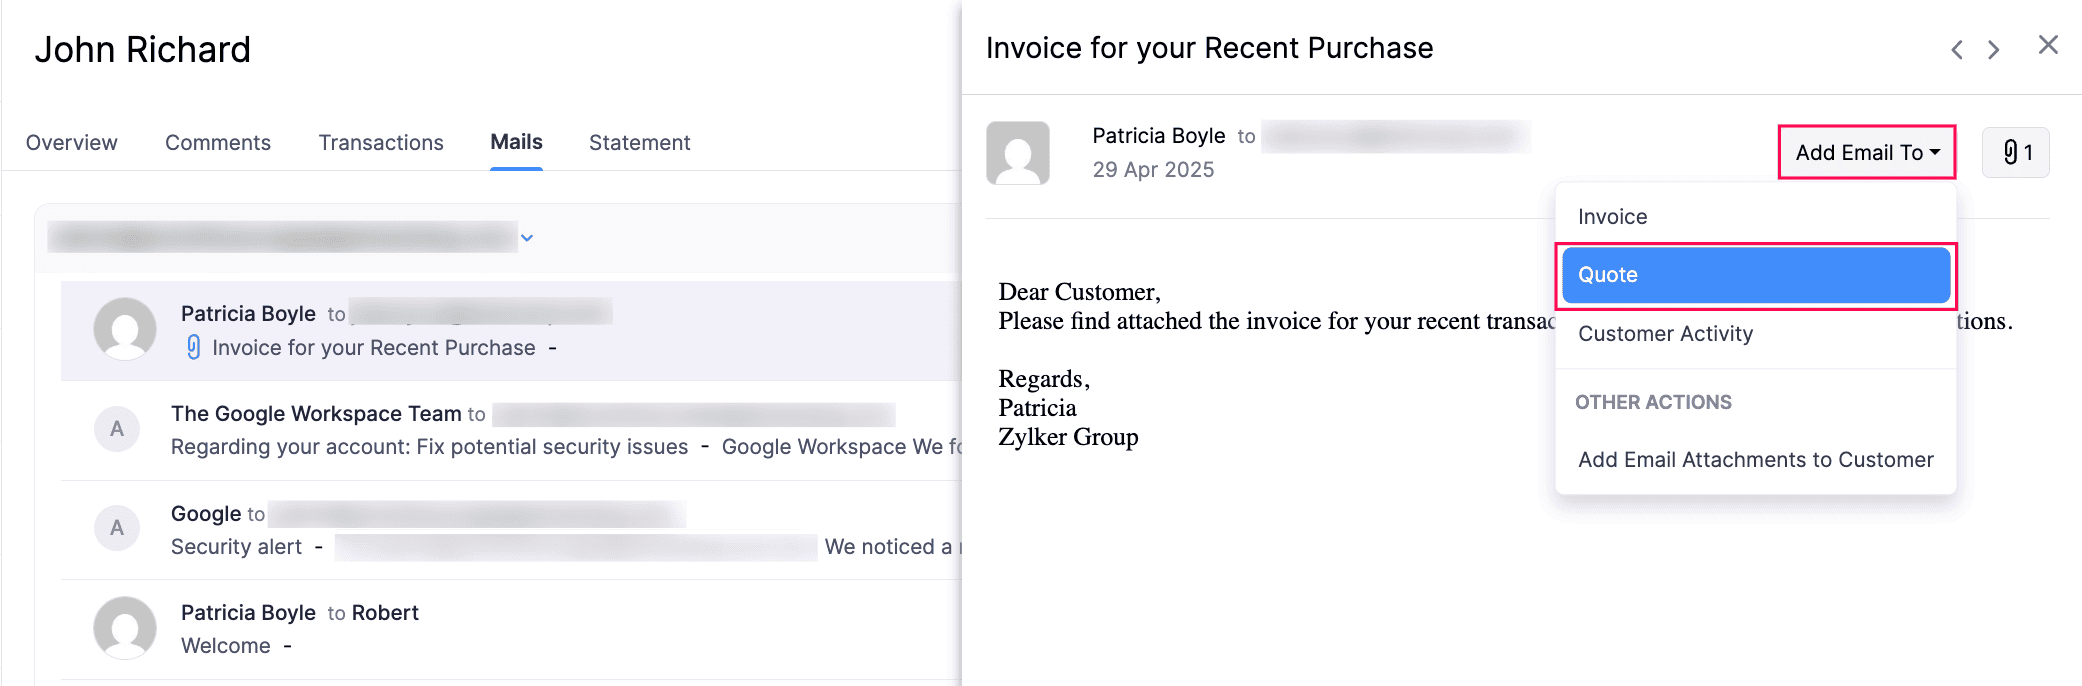Screen dimensions: 2082x686
Task: Expand the blurred mailbox selector chevron
Action: [527, 238]
